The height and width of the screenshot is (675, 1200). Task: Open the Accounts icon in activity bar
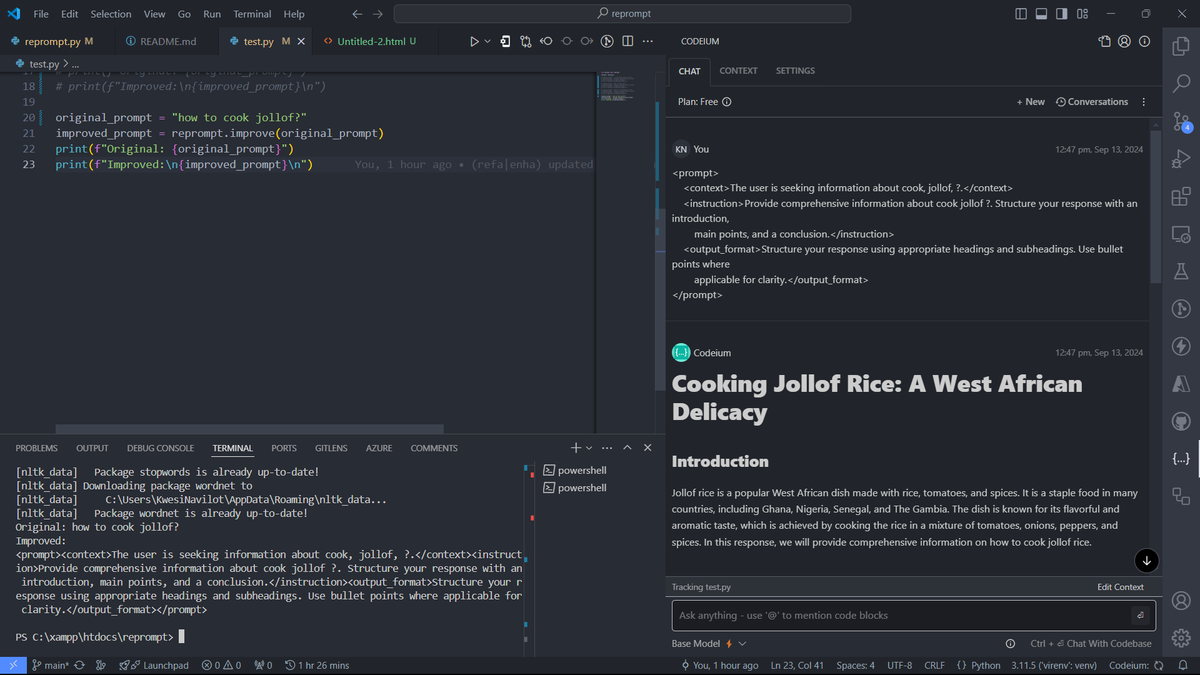pyautogui.click(x=1181, y=601)
